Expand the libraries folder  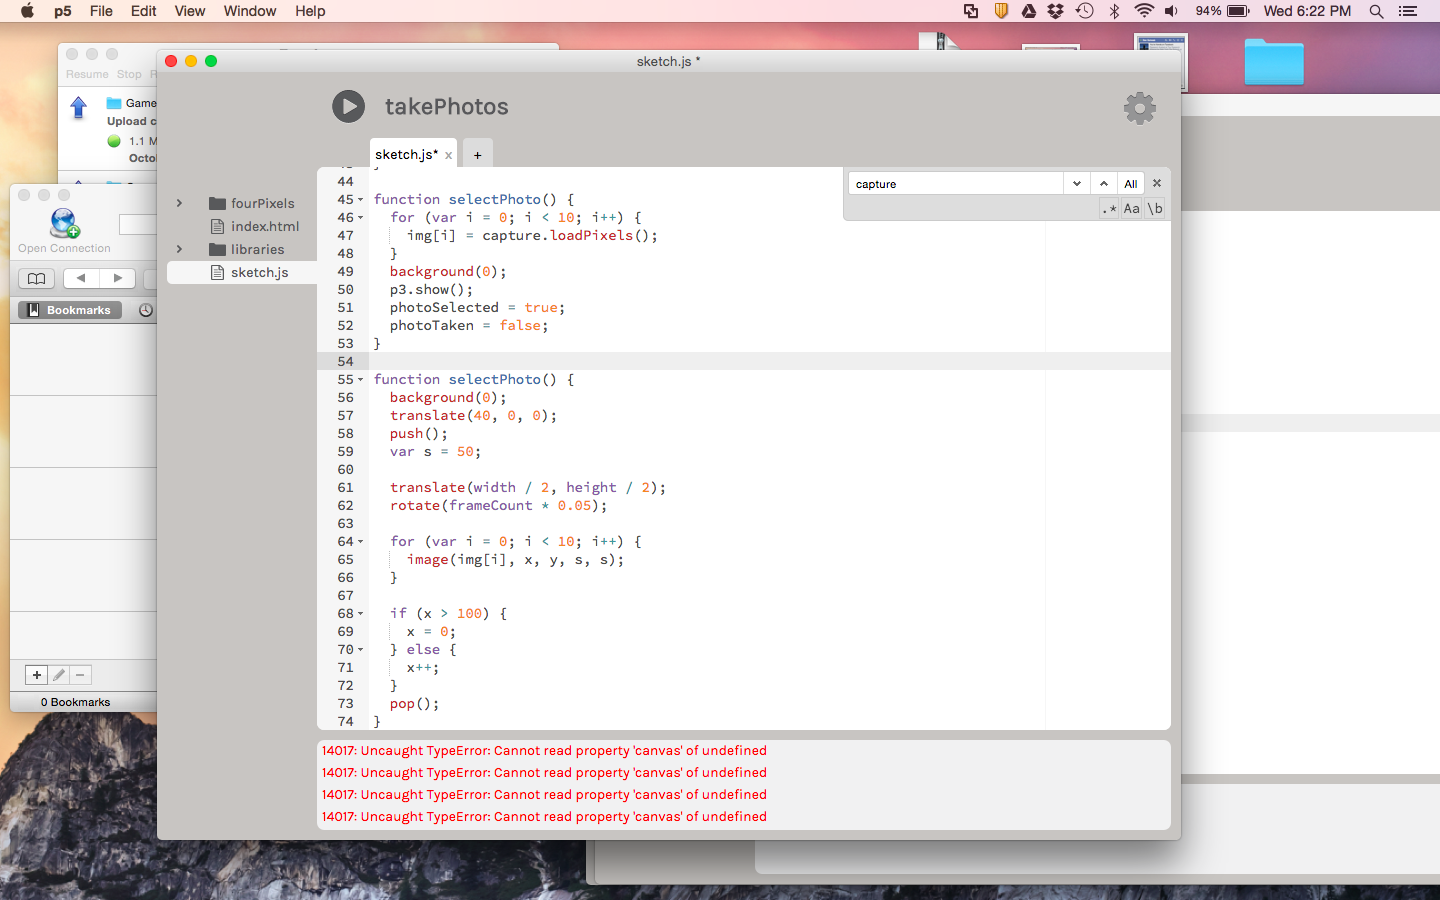180,249
